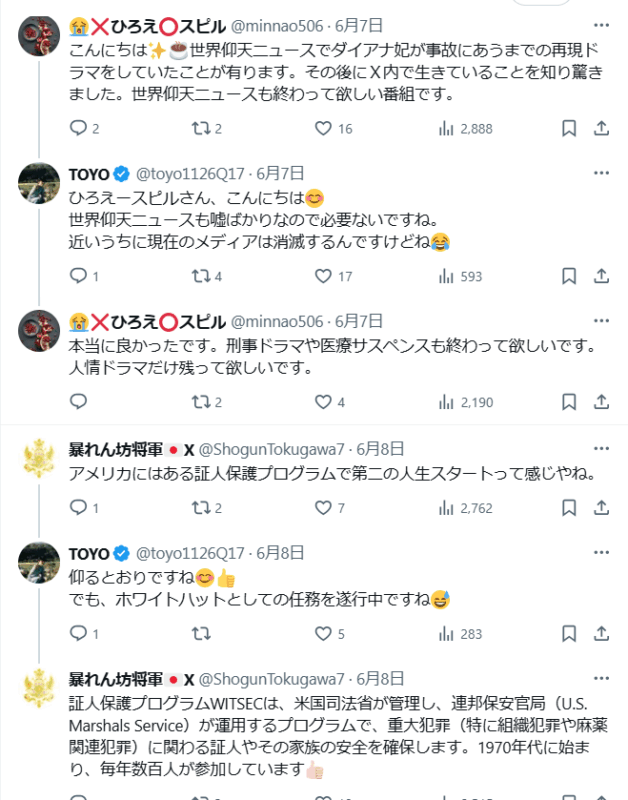Viewport: 628px width, 800px height.
Task: Open more options on 暴れん坊将軍 first tweet
Action: 601,448
